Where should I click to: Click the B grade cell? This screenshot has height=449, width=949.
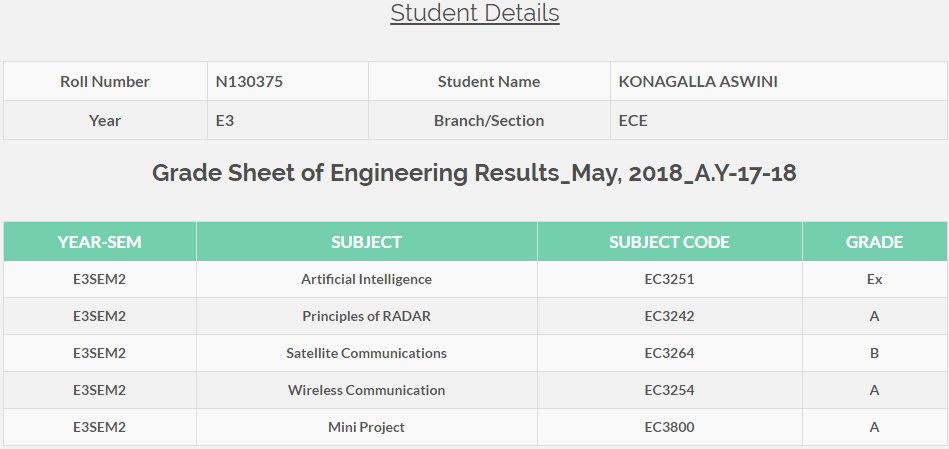point(875,353)
